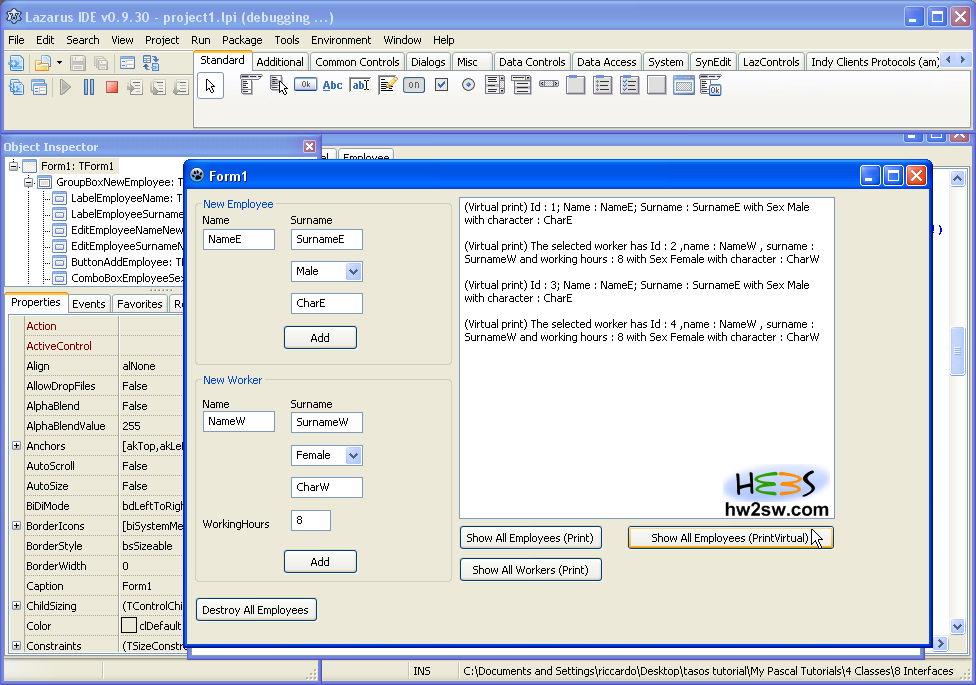Pause the running program
Viewport: 976px width, 685px height.
tap(89, 87)
